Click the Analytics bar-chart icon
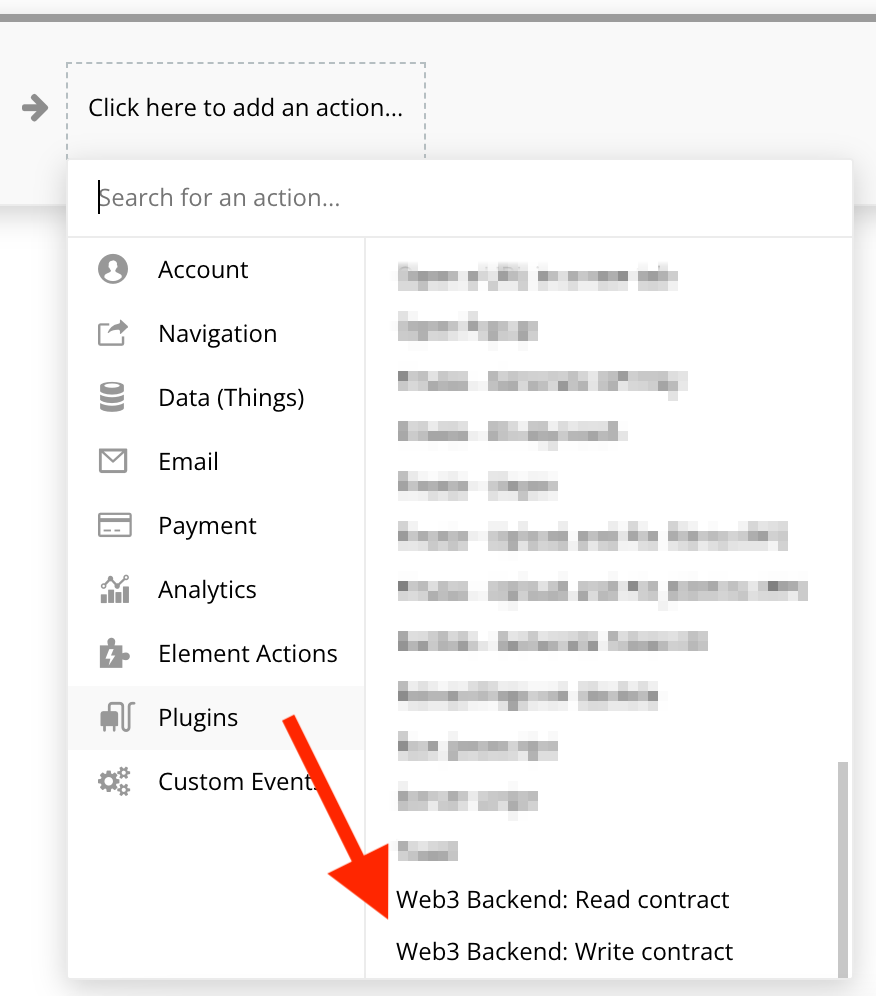 (113, 589)
